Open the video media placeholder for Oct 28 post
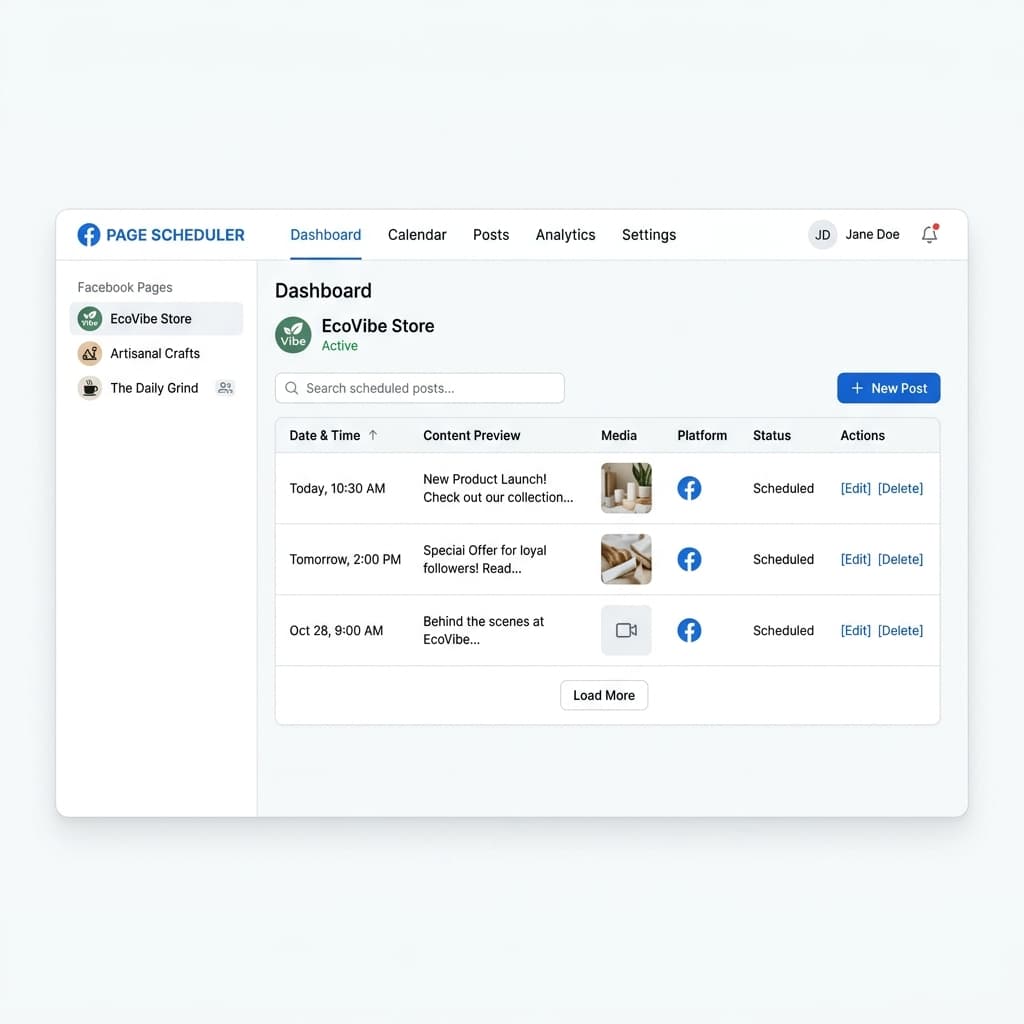The image size is (1024, 1024). tap(626, 630)
